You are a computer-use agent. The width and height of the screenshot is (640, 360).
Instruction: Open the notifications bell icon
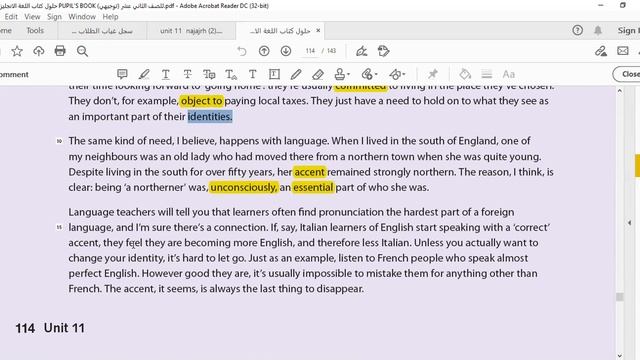coord(598,30)
